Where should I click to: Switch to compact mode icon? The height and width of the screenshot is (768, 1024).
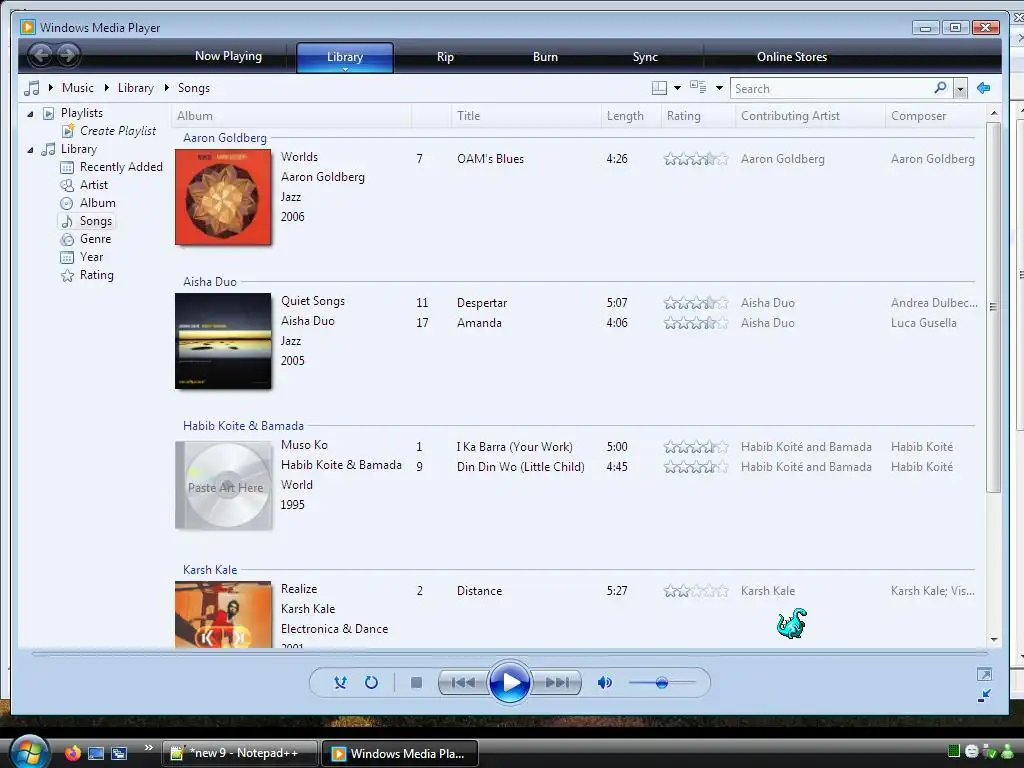[x=984, y=696]
